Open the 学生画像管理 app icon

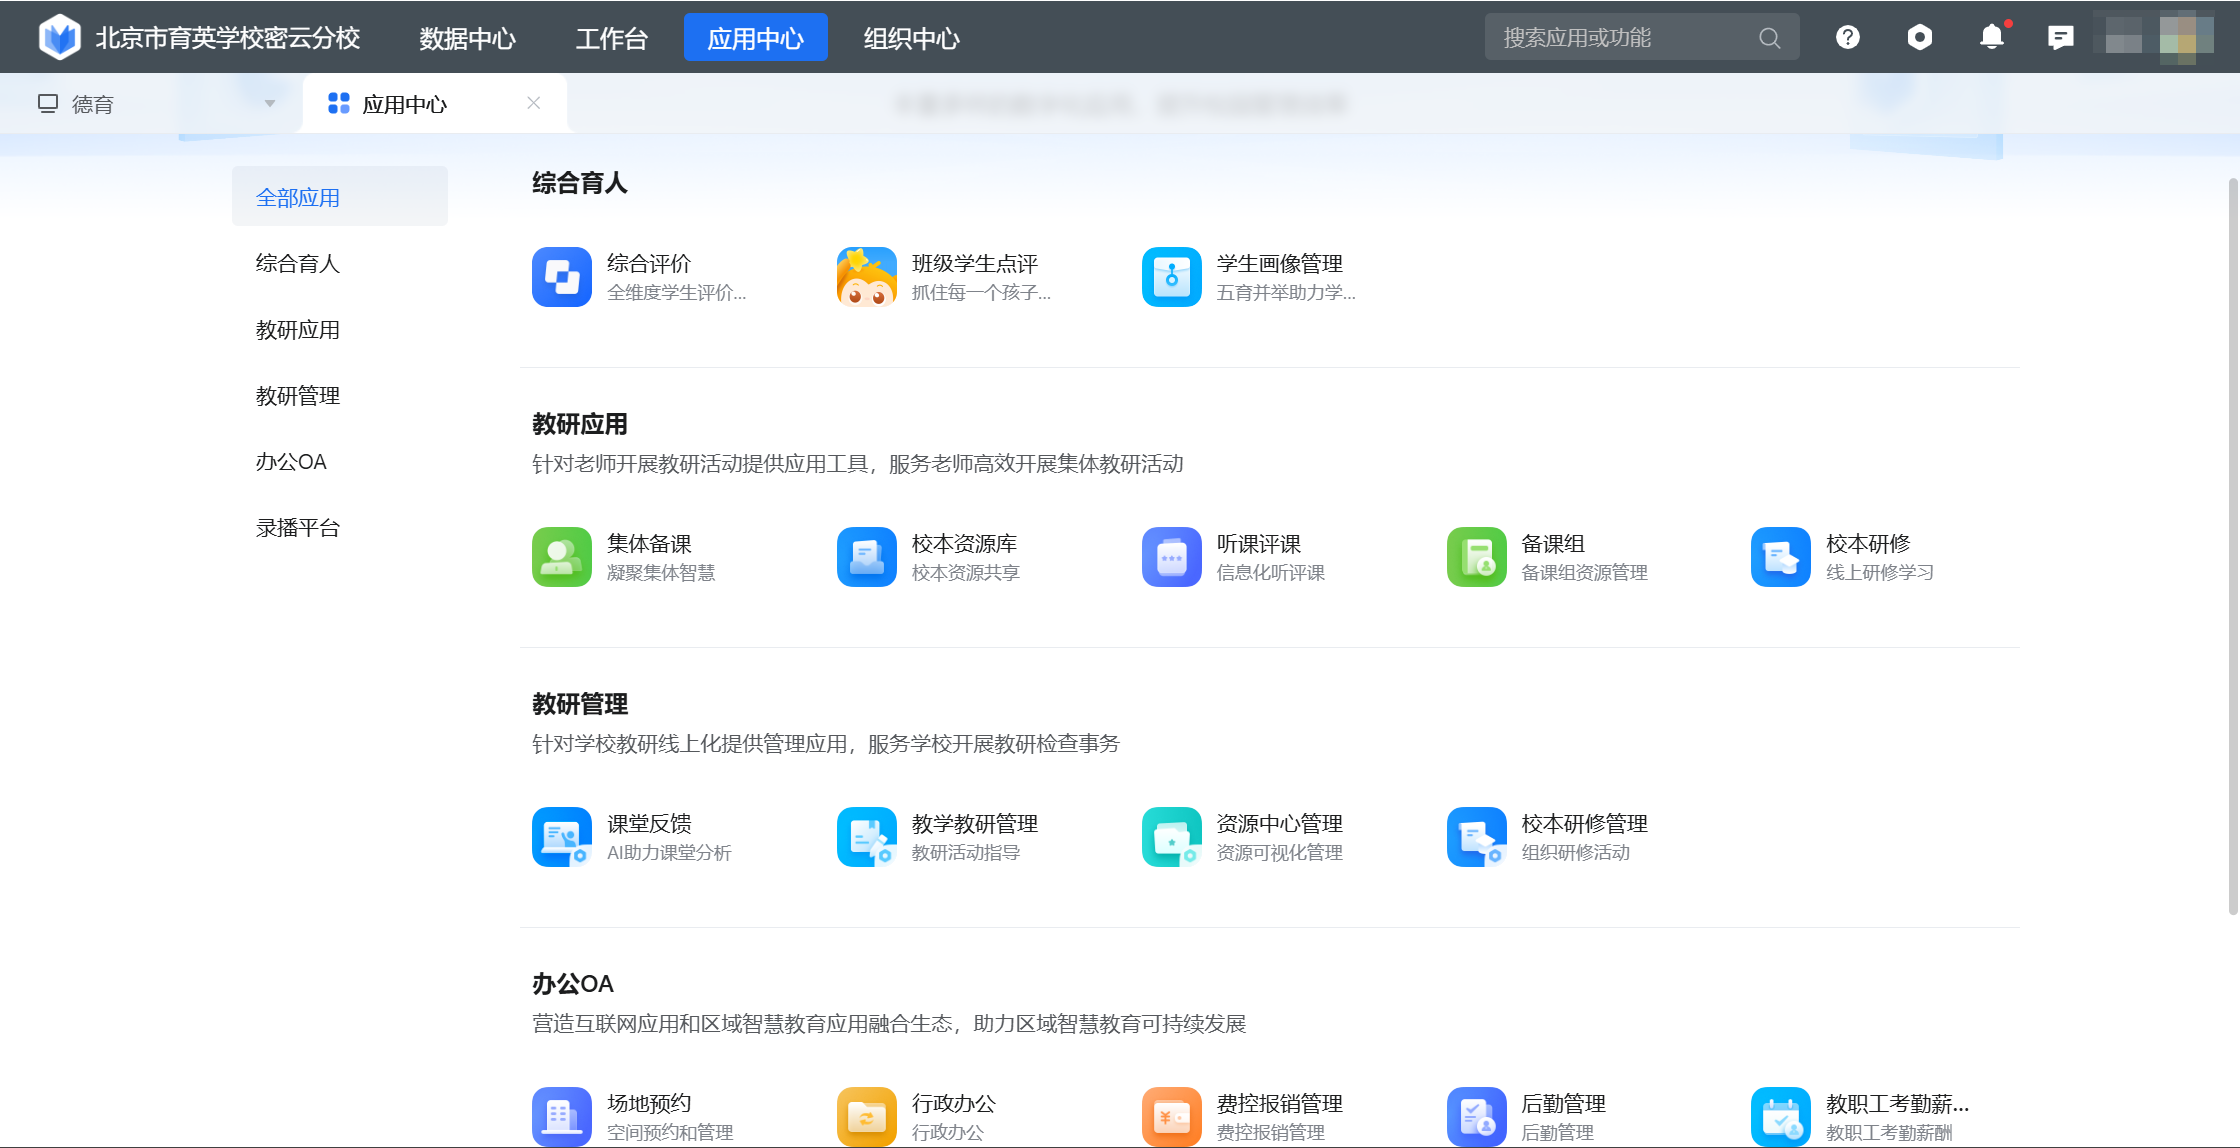coord(1172,277)
